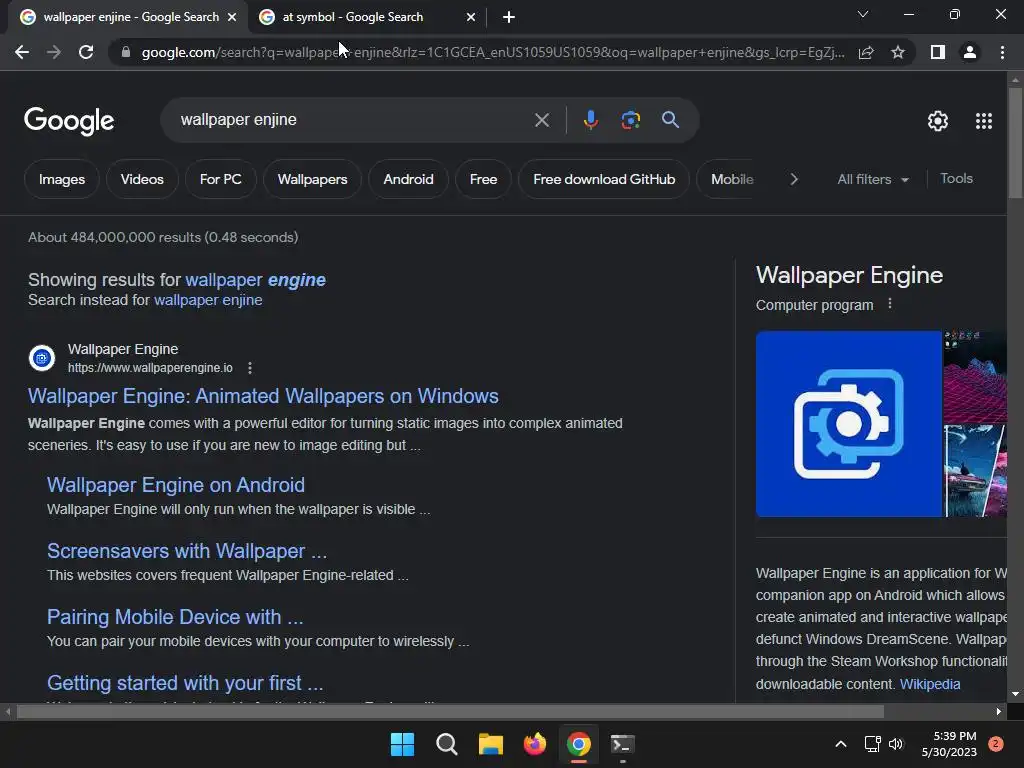
Task: Open Windows taskbar search
Action: [x=447, y=744]
